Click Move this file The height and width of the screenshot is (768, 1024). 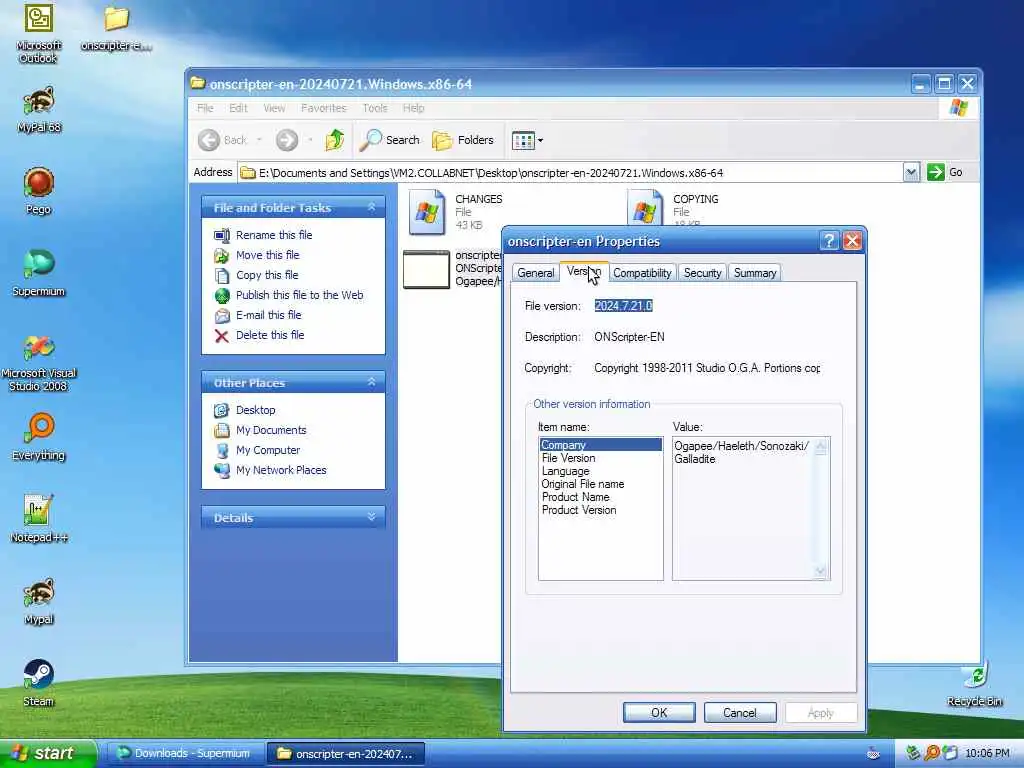(x=267, y=255)
